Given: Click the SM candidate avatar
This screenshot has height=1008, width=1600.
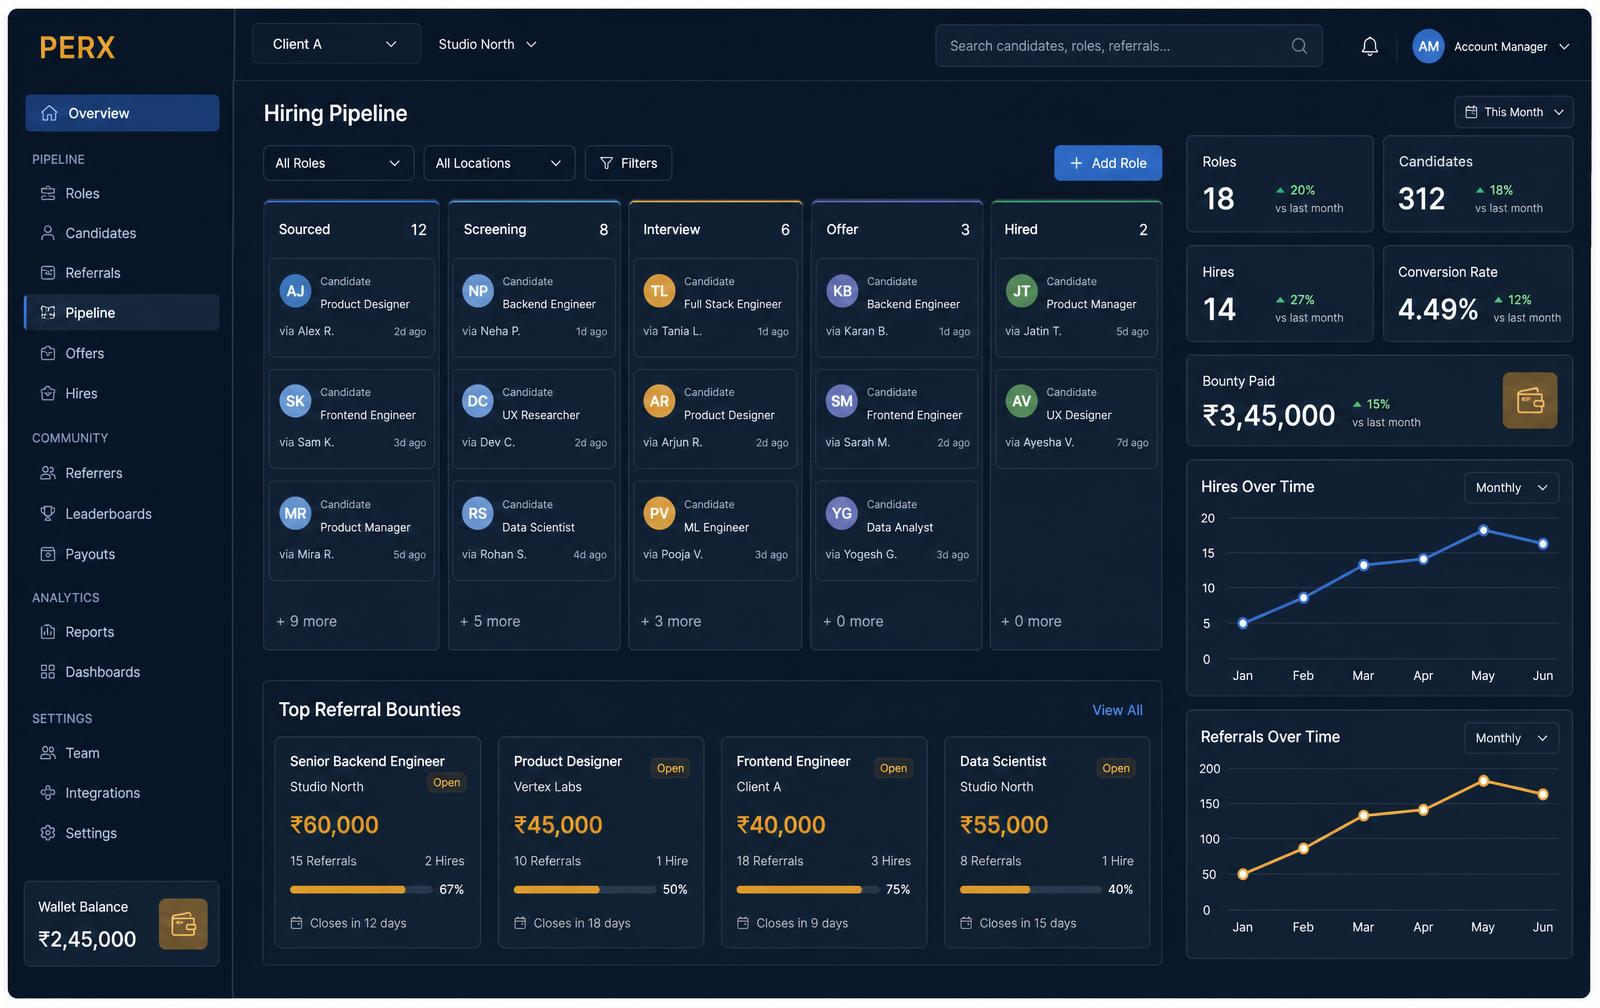Looking at the screenshot, I should pos(842,401).
